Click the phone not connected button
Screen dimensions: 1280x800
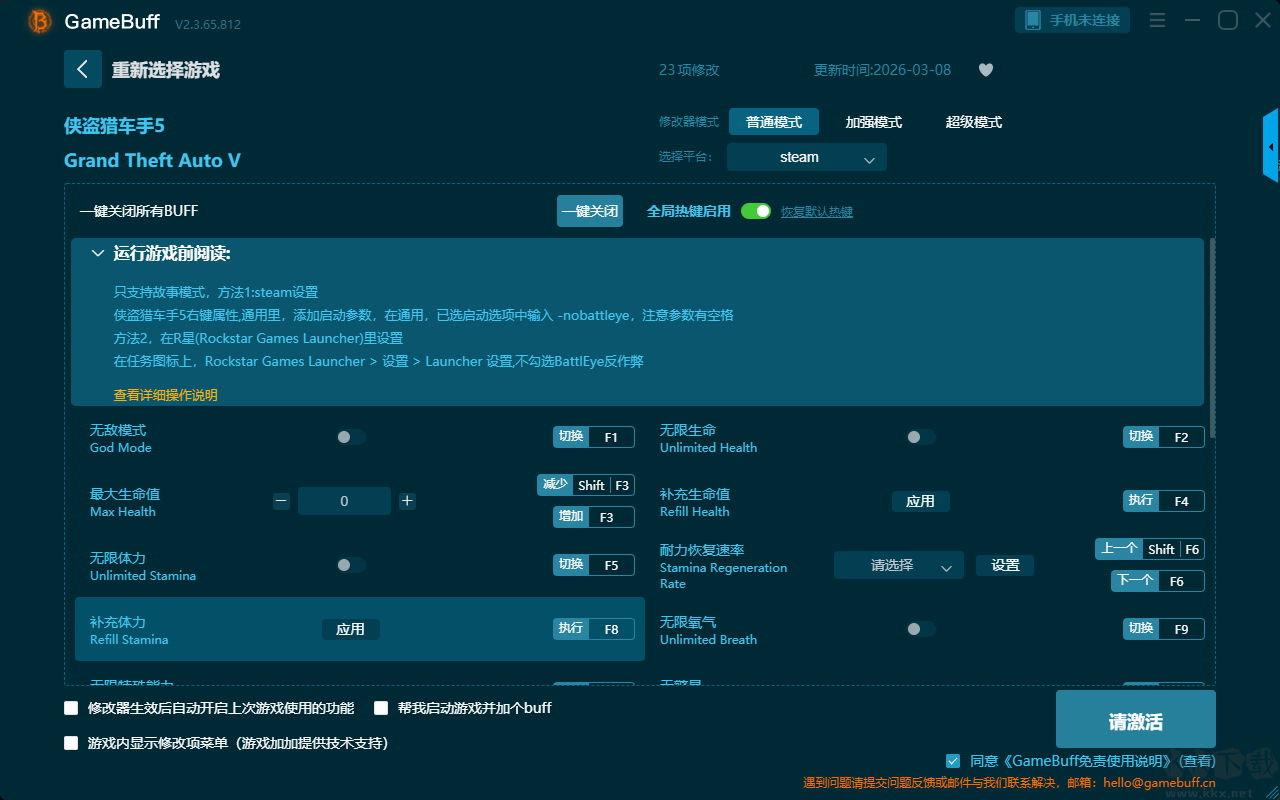(x=1073, y=20)
